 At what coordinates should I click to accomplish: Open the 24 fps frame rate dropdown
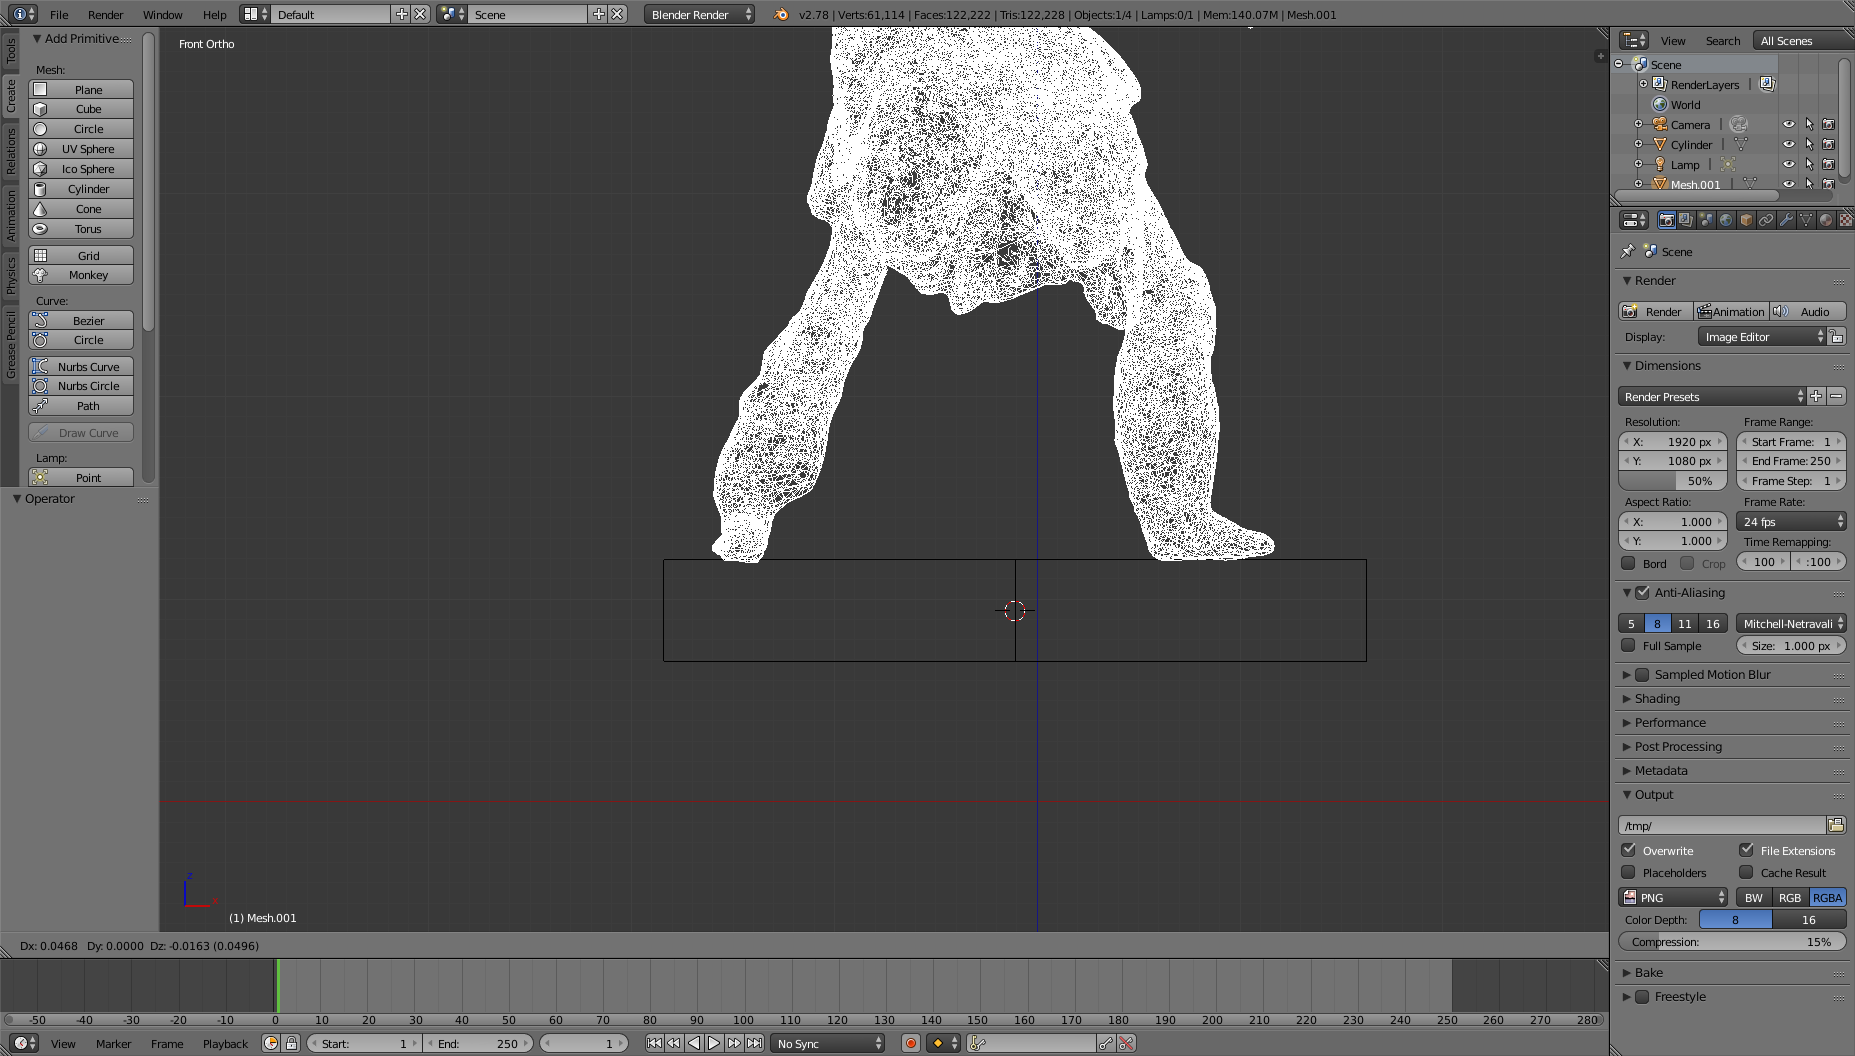point(1791,521)
